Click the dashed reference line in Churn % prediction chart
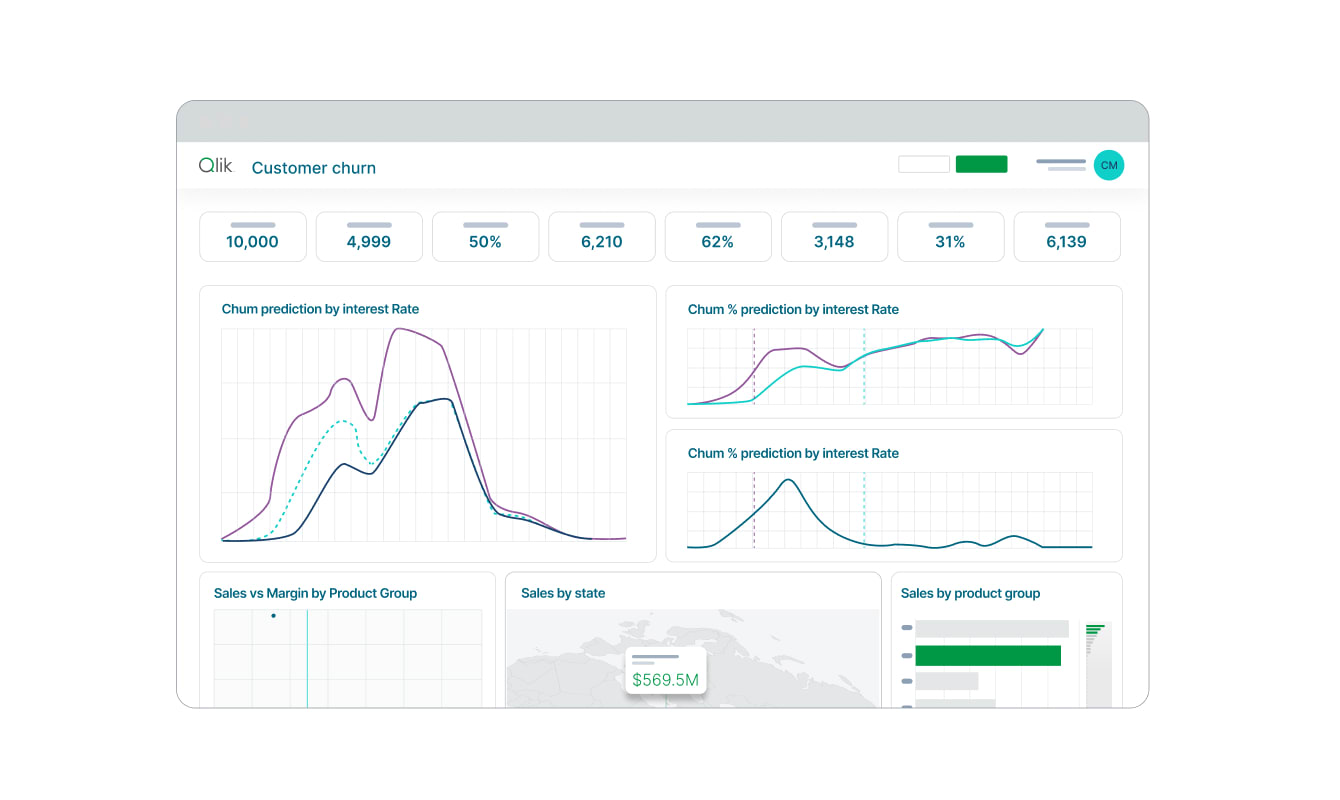The width and height of the screenshot is (1340, 800). coord(753,510)
